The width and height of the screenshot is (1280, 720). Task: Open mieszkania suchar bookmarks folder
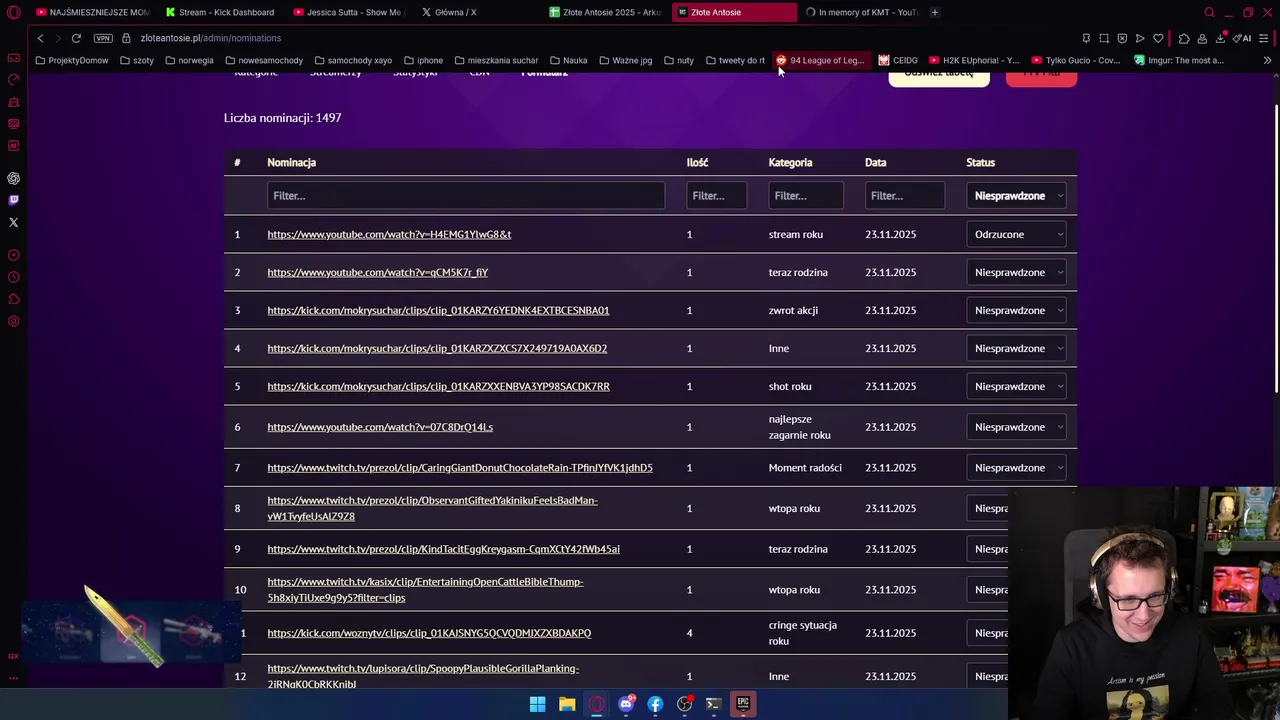point(496,60)
